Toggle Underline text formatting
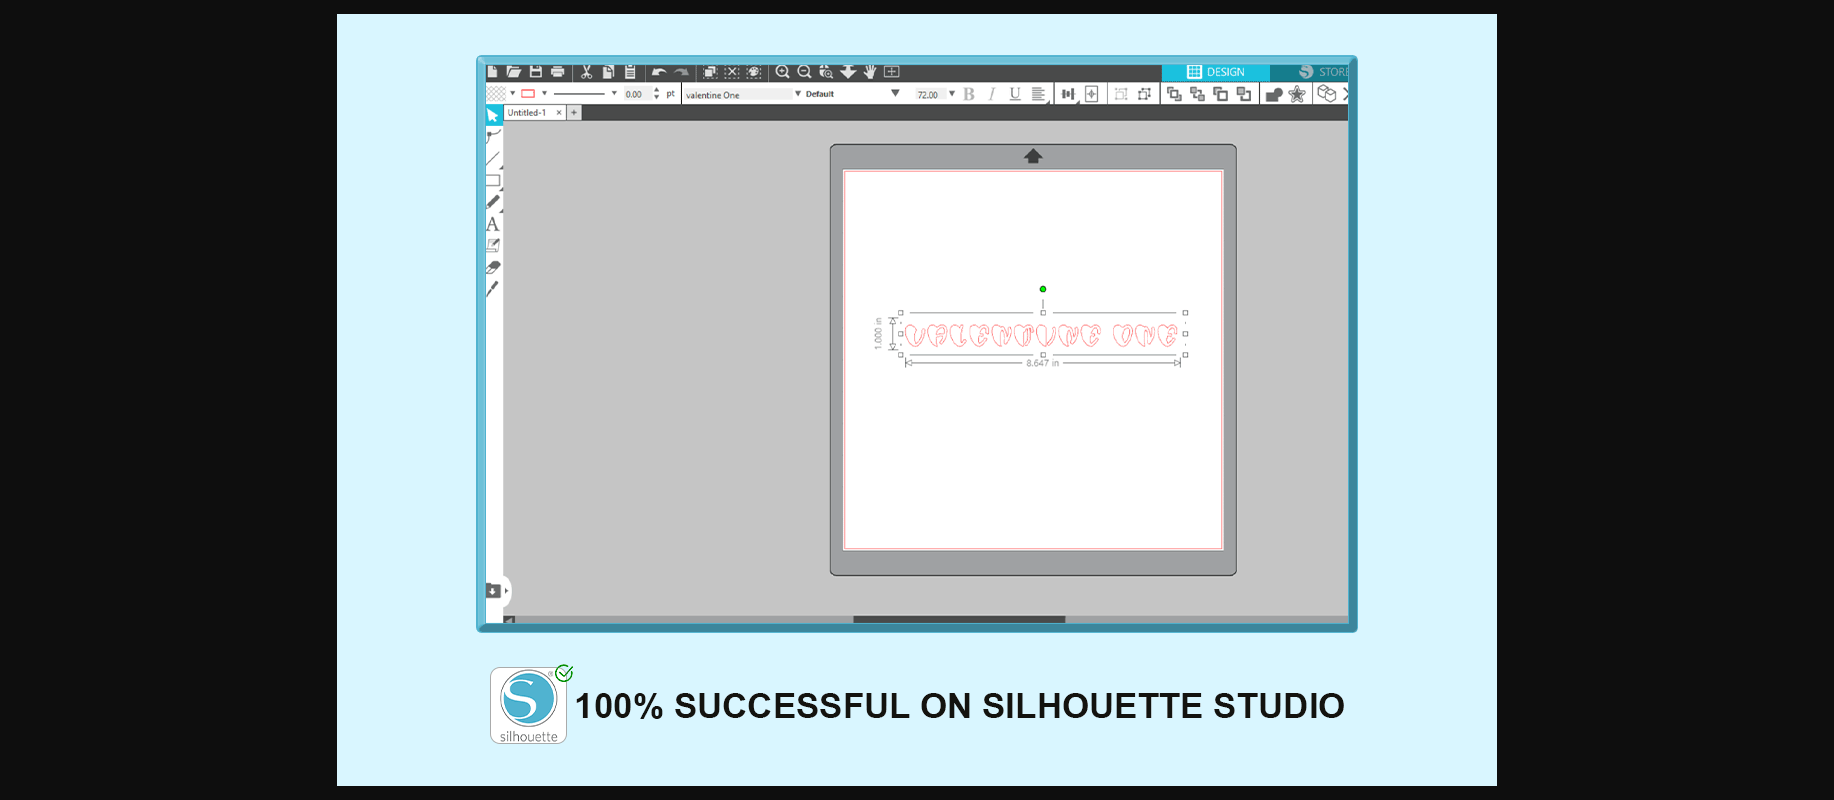This screenshot has height=800, width=1834. point(1015,94)
